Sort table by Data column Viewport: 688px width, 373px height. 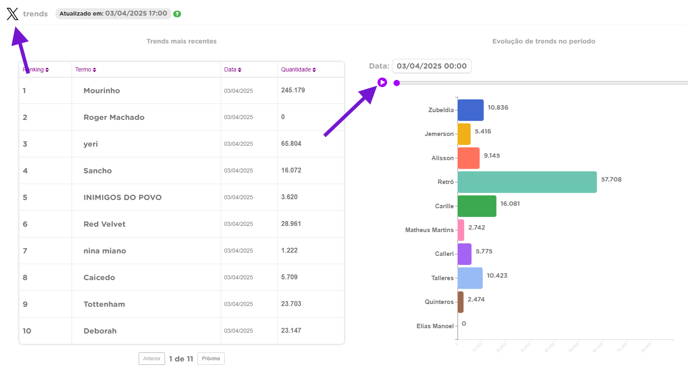click(x=232, y=69)
